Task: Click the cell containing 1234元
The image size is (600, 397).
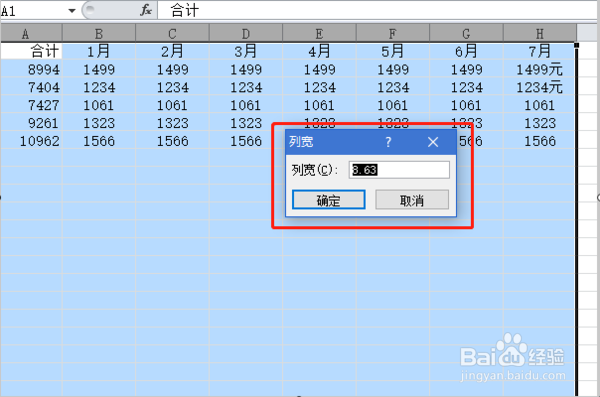Action: click(x=540, y=87)
